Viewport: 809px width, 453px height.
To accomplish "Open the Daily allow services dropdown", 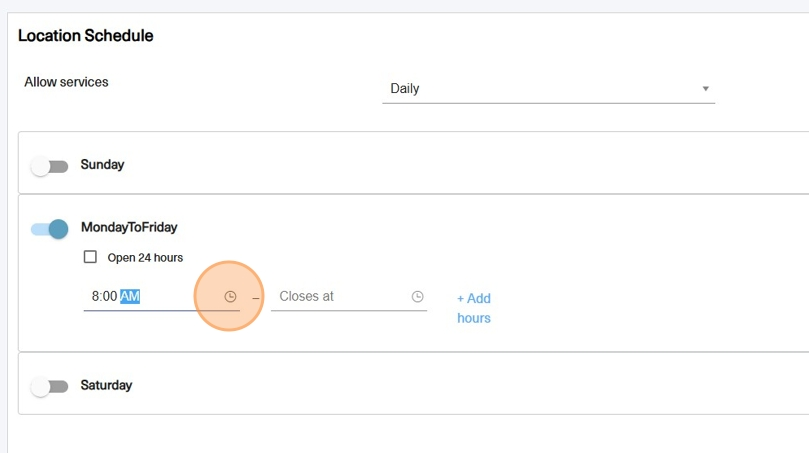I will click(548, 89).
